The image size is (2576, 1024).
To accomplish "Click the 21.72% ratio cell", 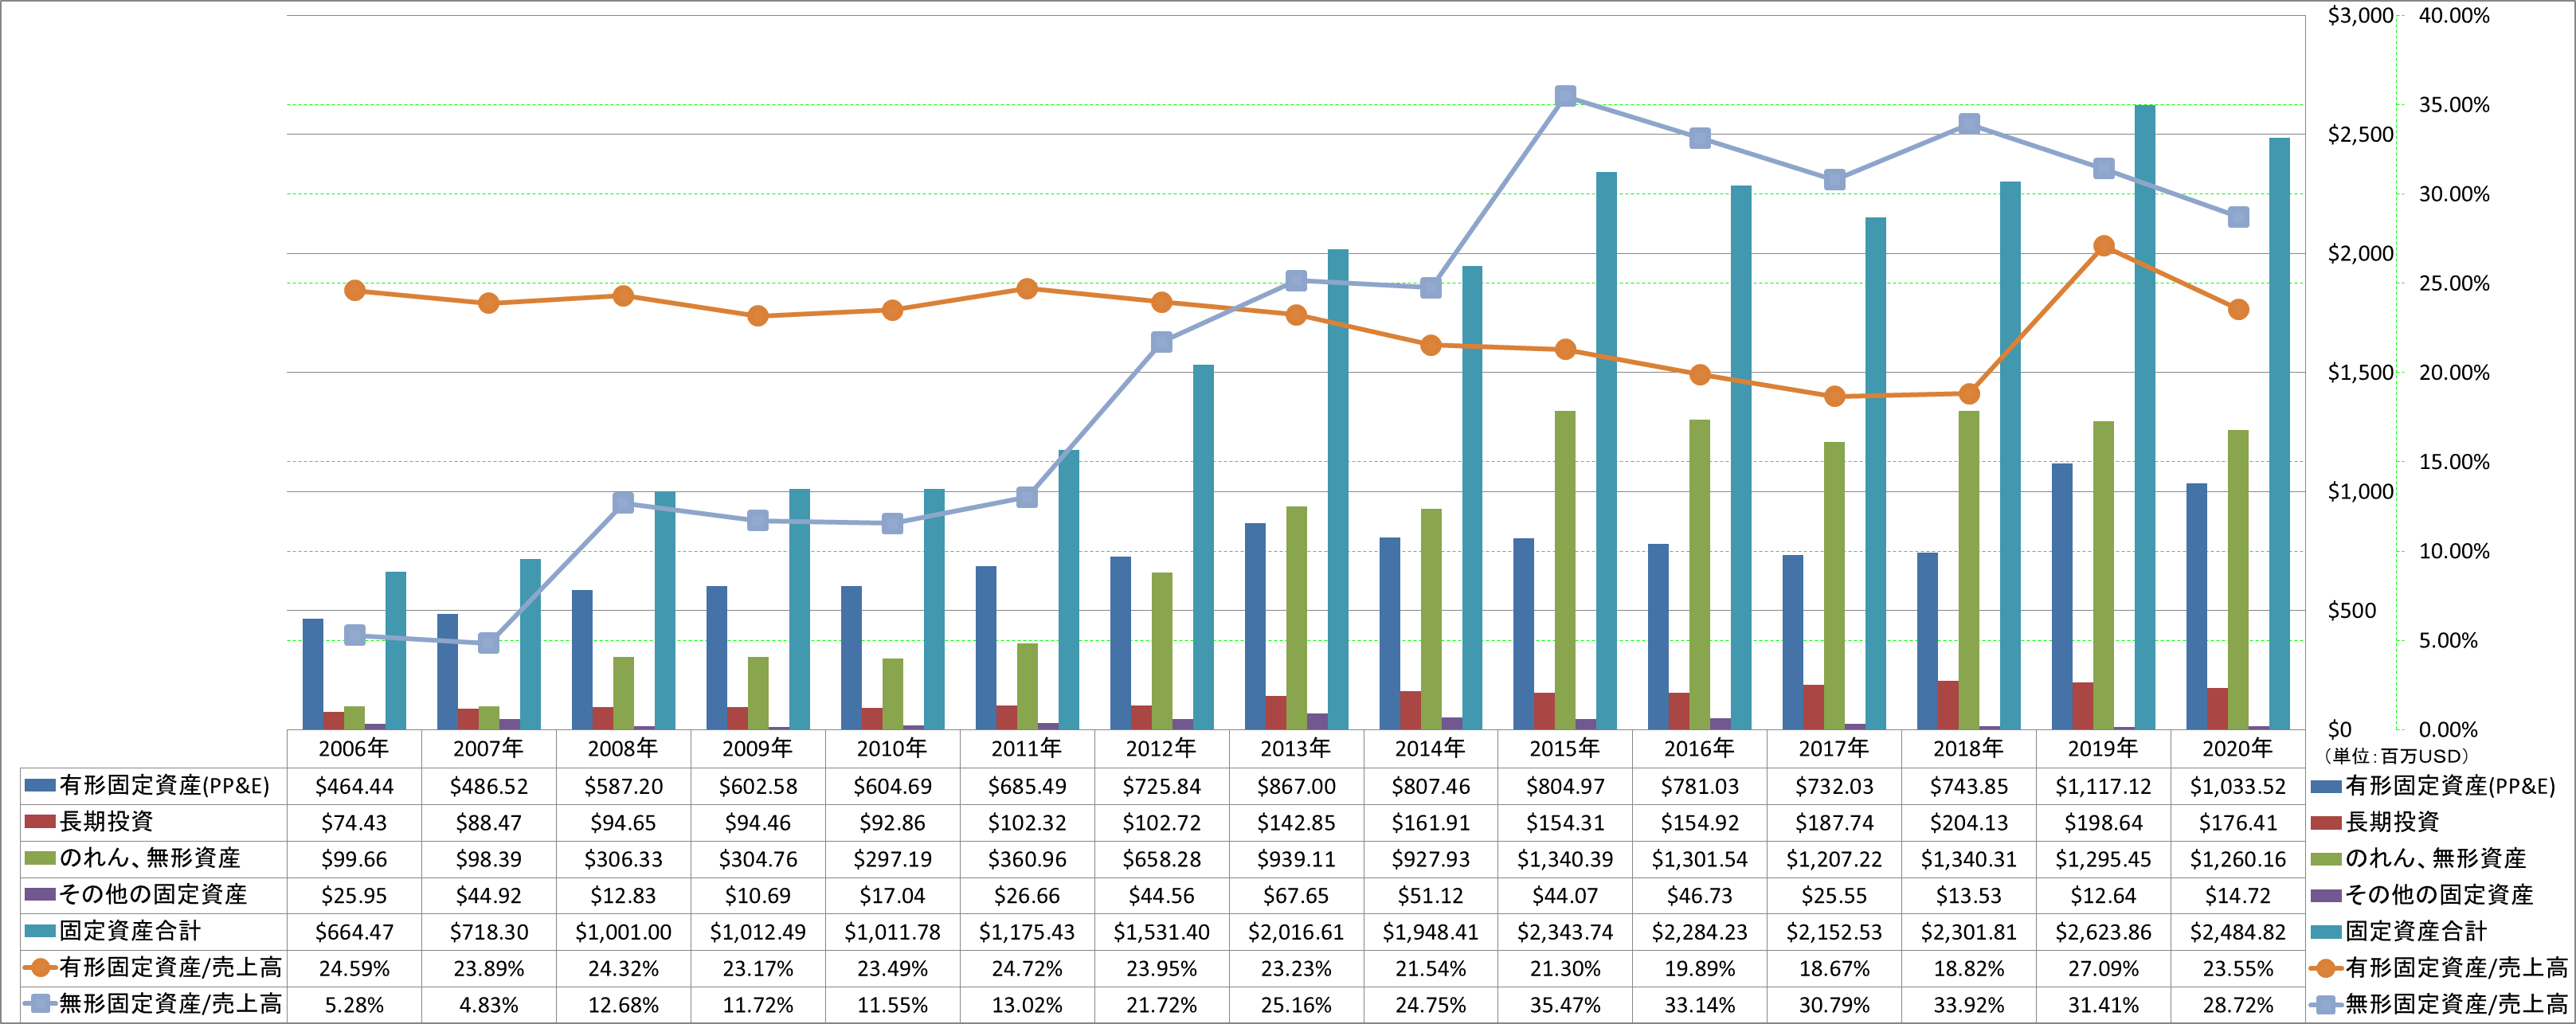I will [1161, 1005].
